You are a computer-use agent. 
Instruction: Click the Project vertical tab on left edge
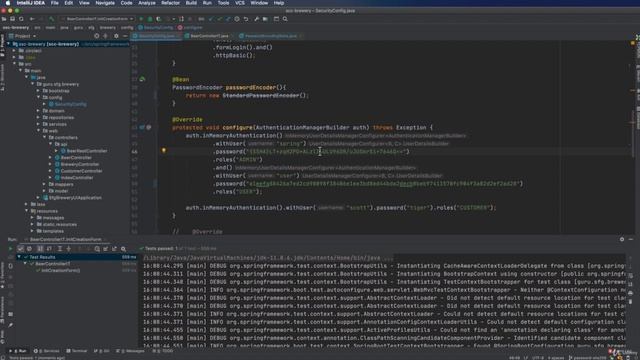[x=2, y=45]
